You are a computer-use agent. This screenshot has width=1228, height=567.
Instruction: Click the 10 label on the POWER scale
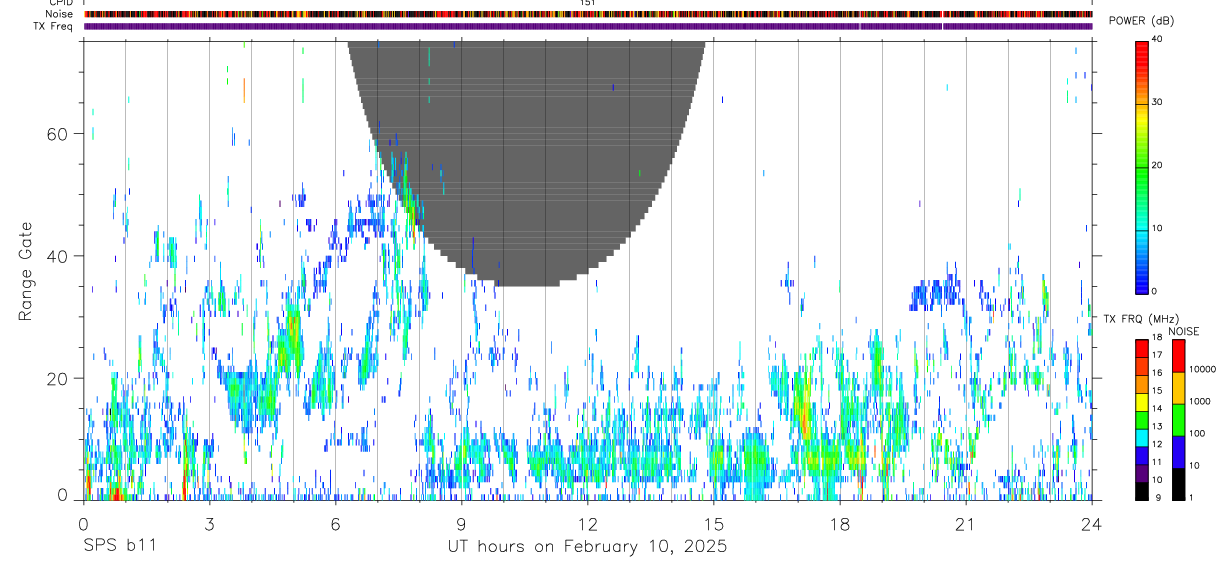1159,228
